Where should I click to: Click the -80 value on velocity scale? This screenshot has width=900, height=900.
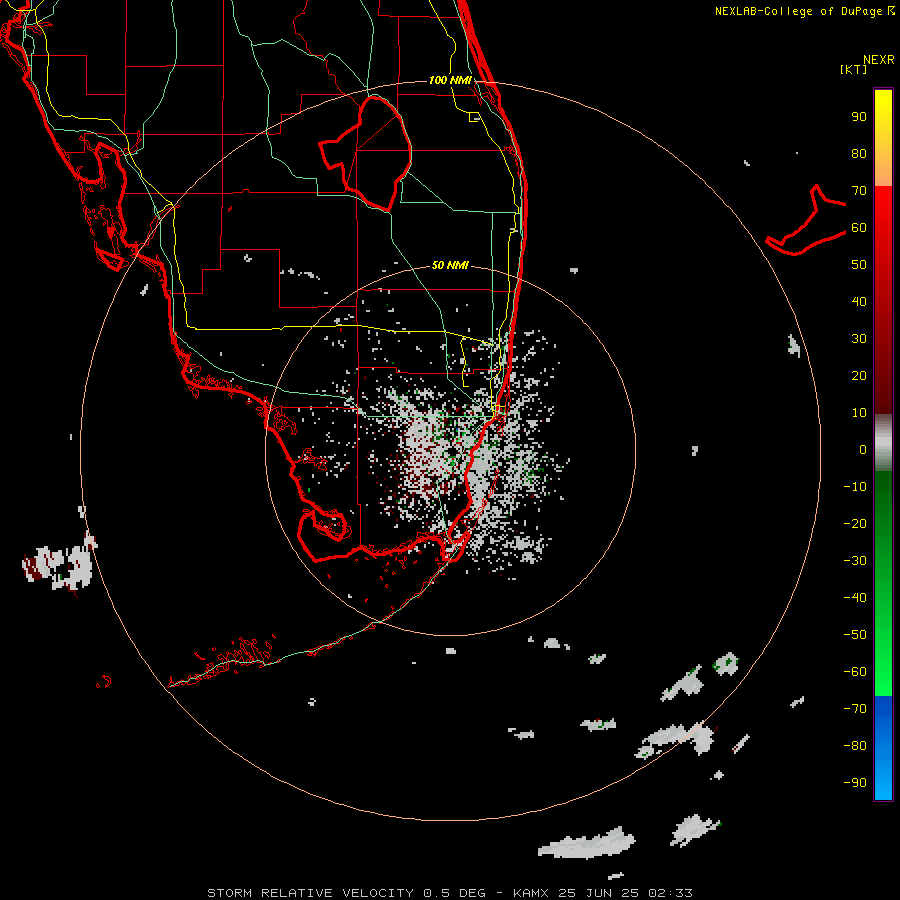(855, 746)
